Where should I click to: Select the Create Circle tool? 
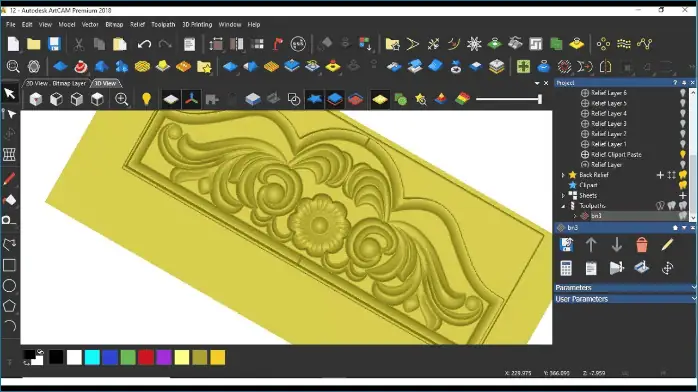[9, 286]
